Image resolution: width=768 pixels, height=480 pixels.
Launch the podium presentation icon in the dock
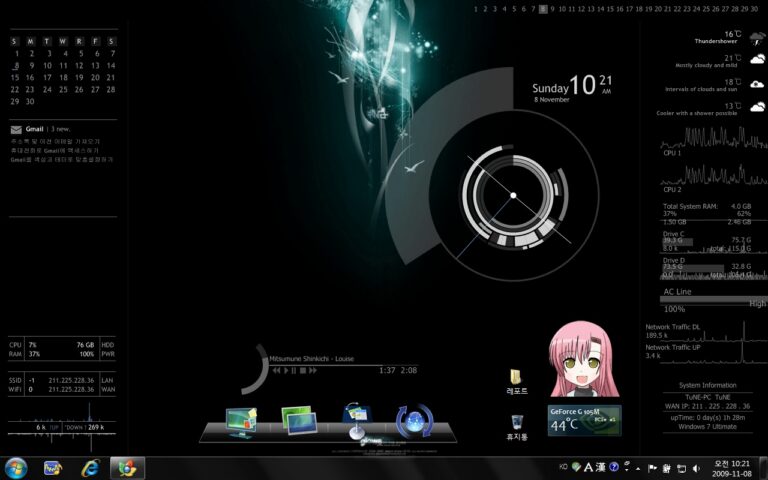click(x=357, y=420)
